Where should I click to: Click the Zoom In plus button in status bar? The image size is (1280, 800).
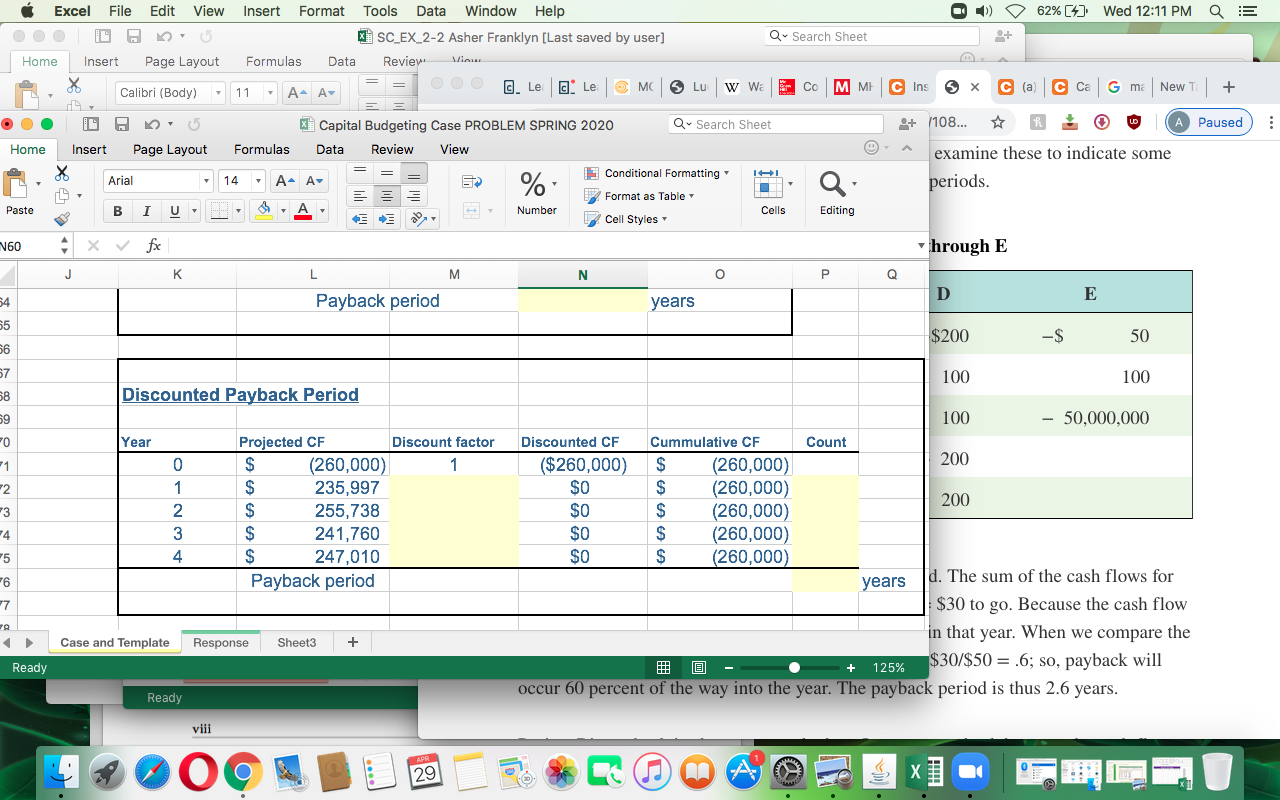coord(851,667)
